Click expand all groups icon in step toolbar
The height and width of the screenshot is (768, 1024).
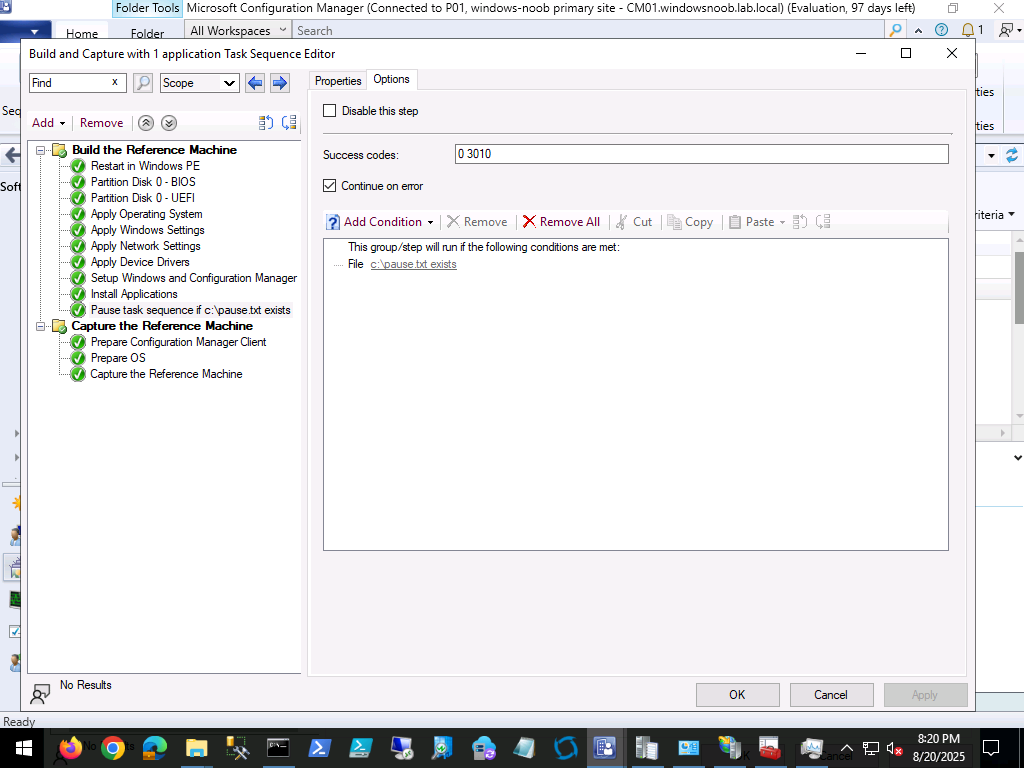tap(266, 123)
